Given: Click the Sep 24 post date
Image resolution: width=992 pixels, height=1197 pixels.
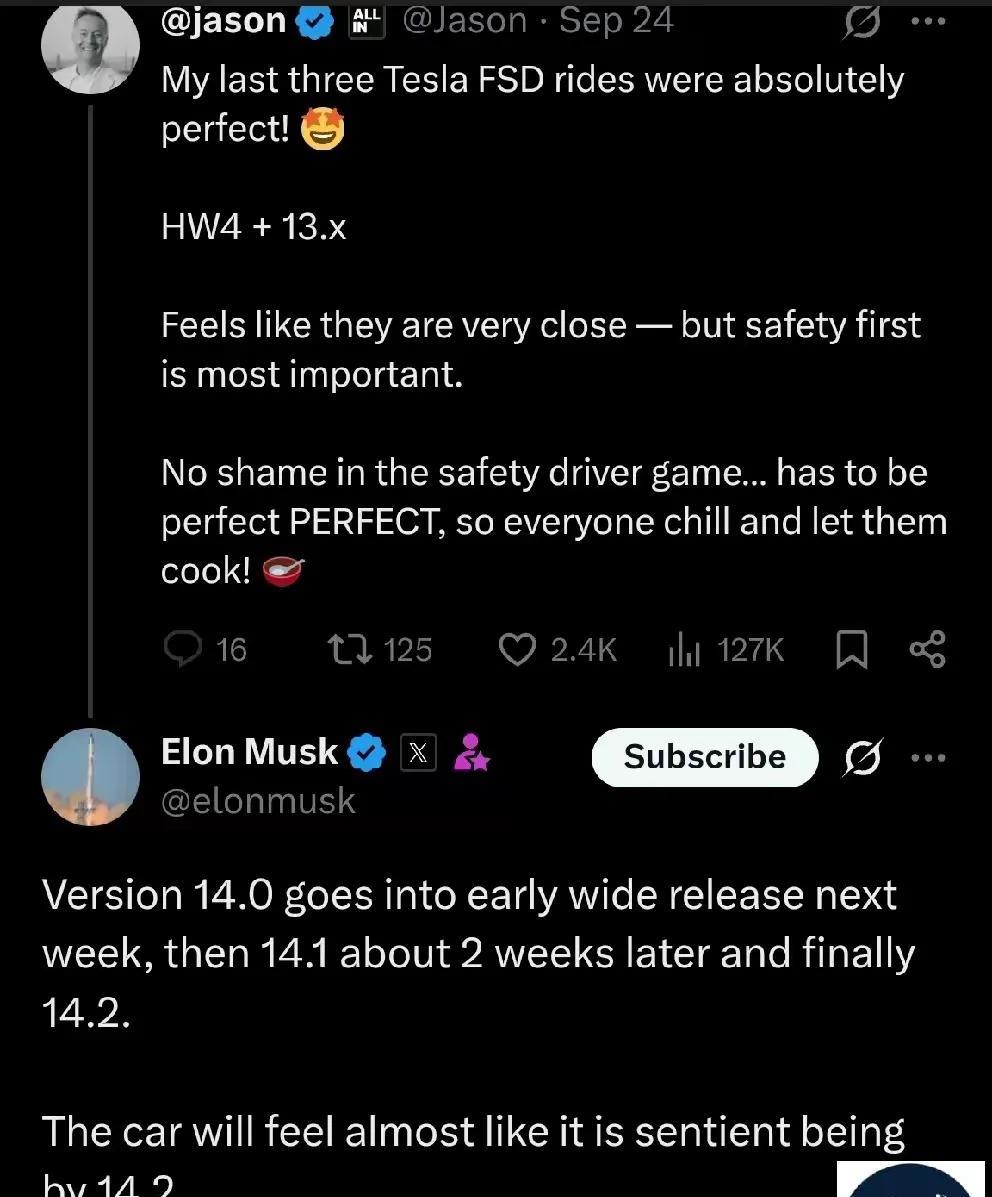Looking at the screenshot, I should click(x=616, y=20).
